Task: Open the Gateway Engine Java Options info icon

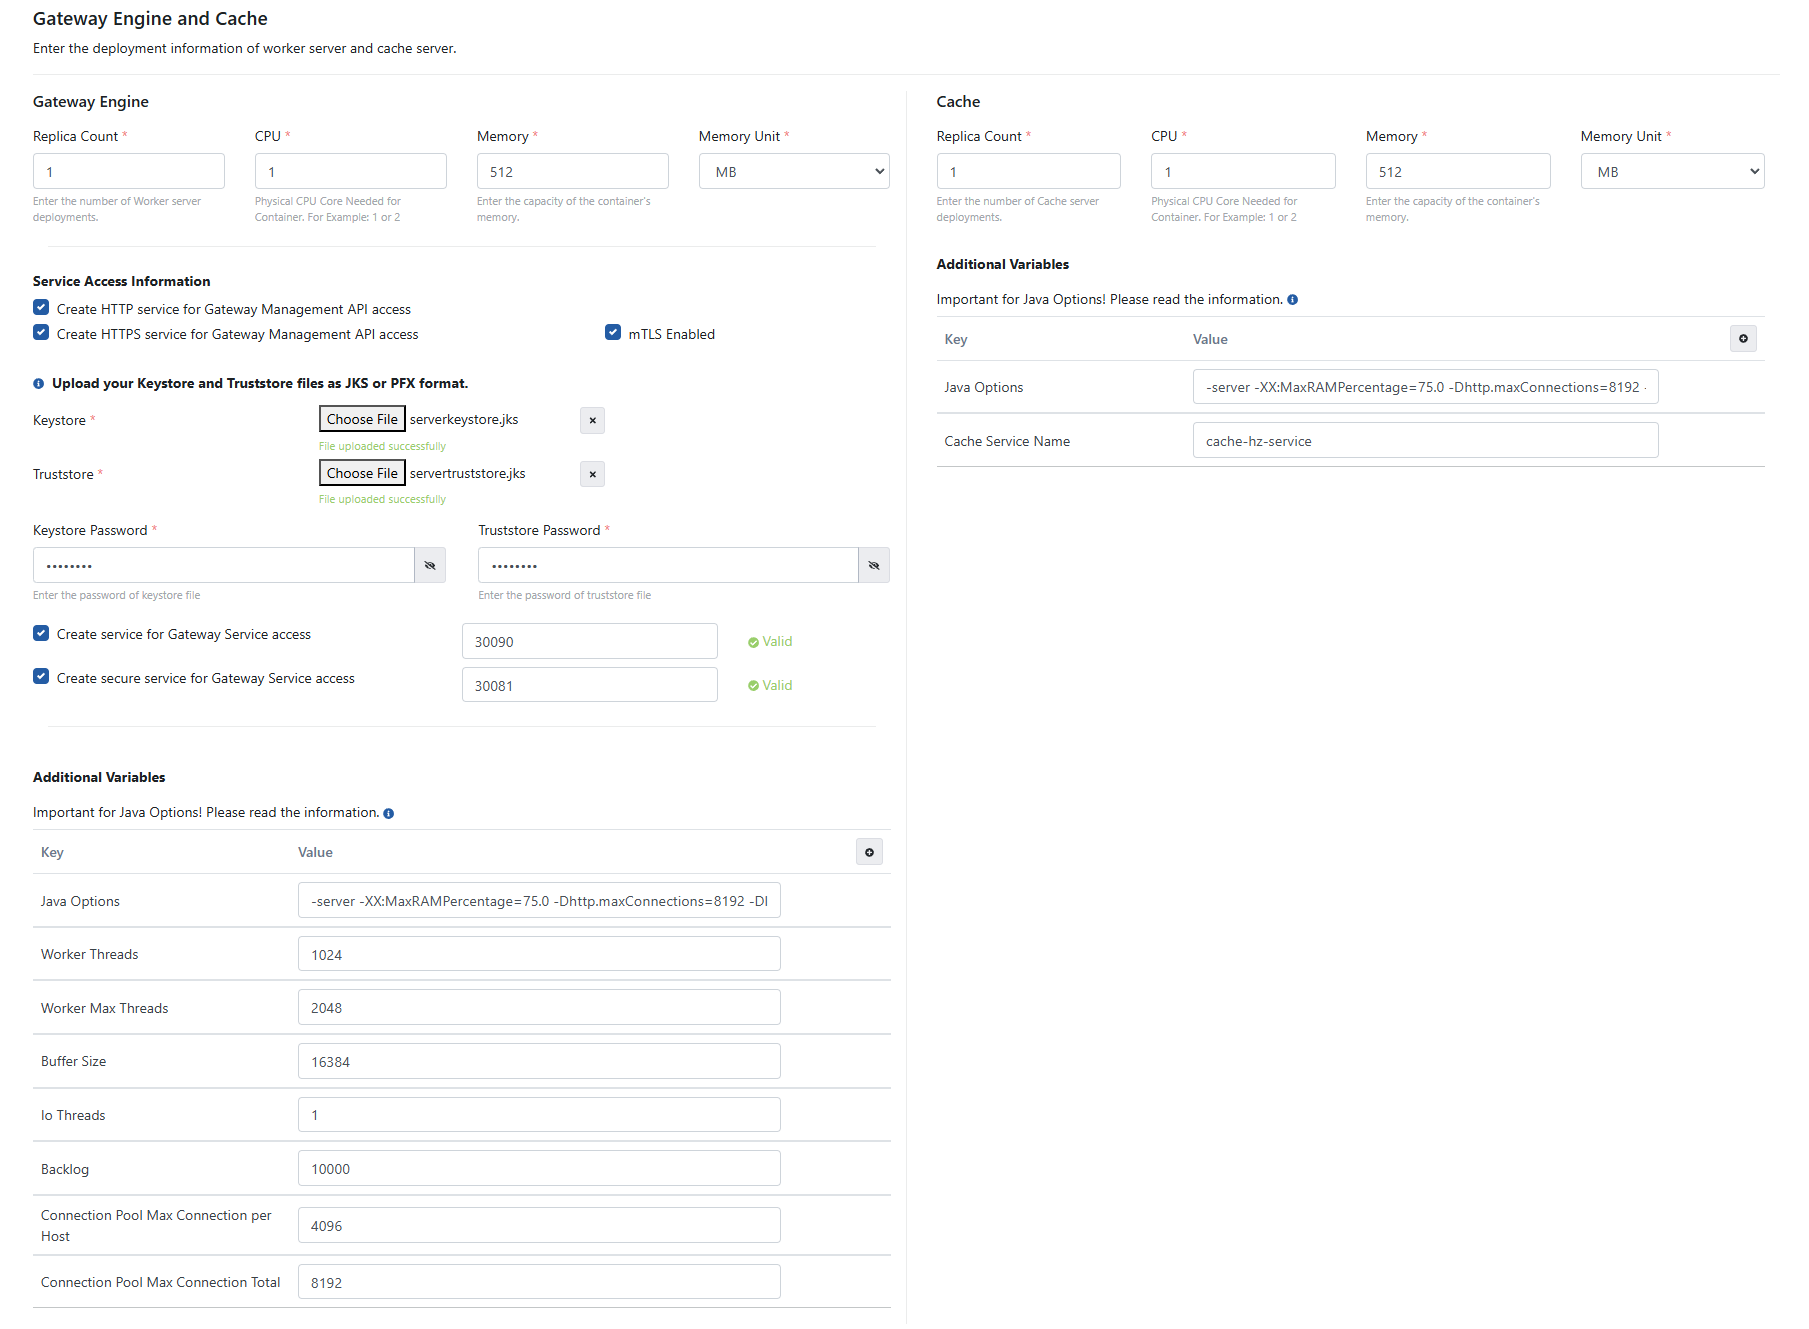Action: (389, 814)
